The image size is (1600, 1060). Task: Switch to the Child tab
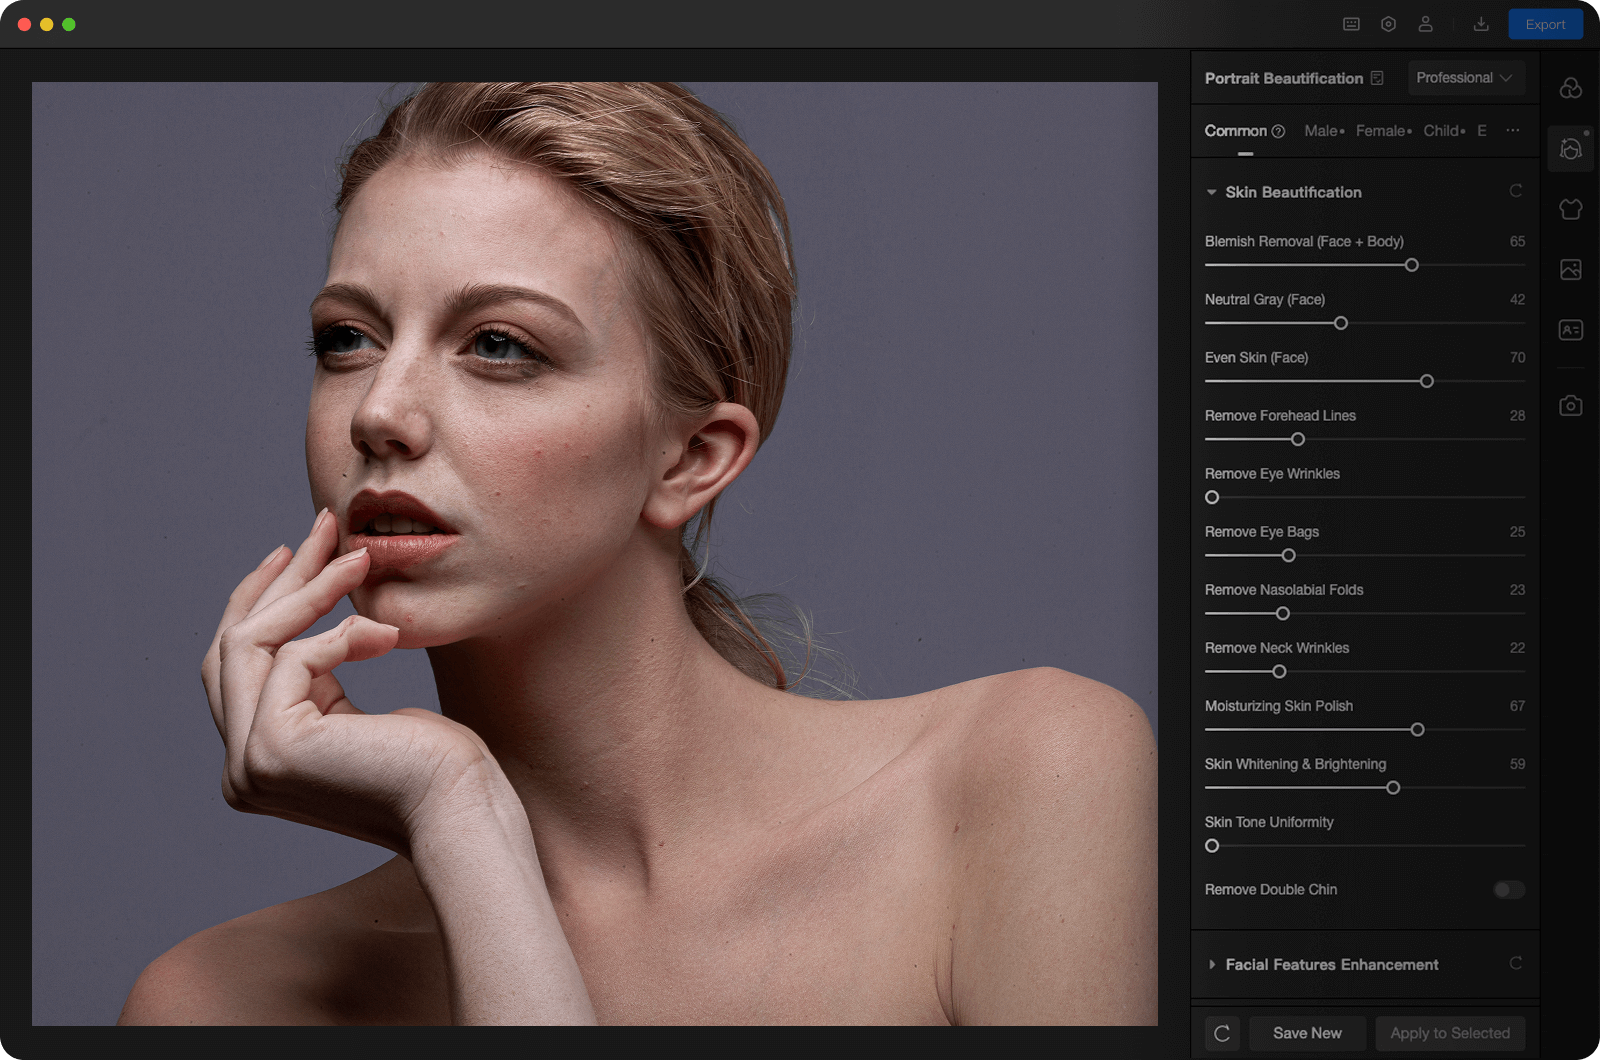coord(1441,131)
